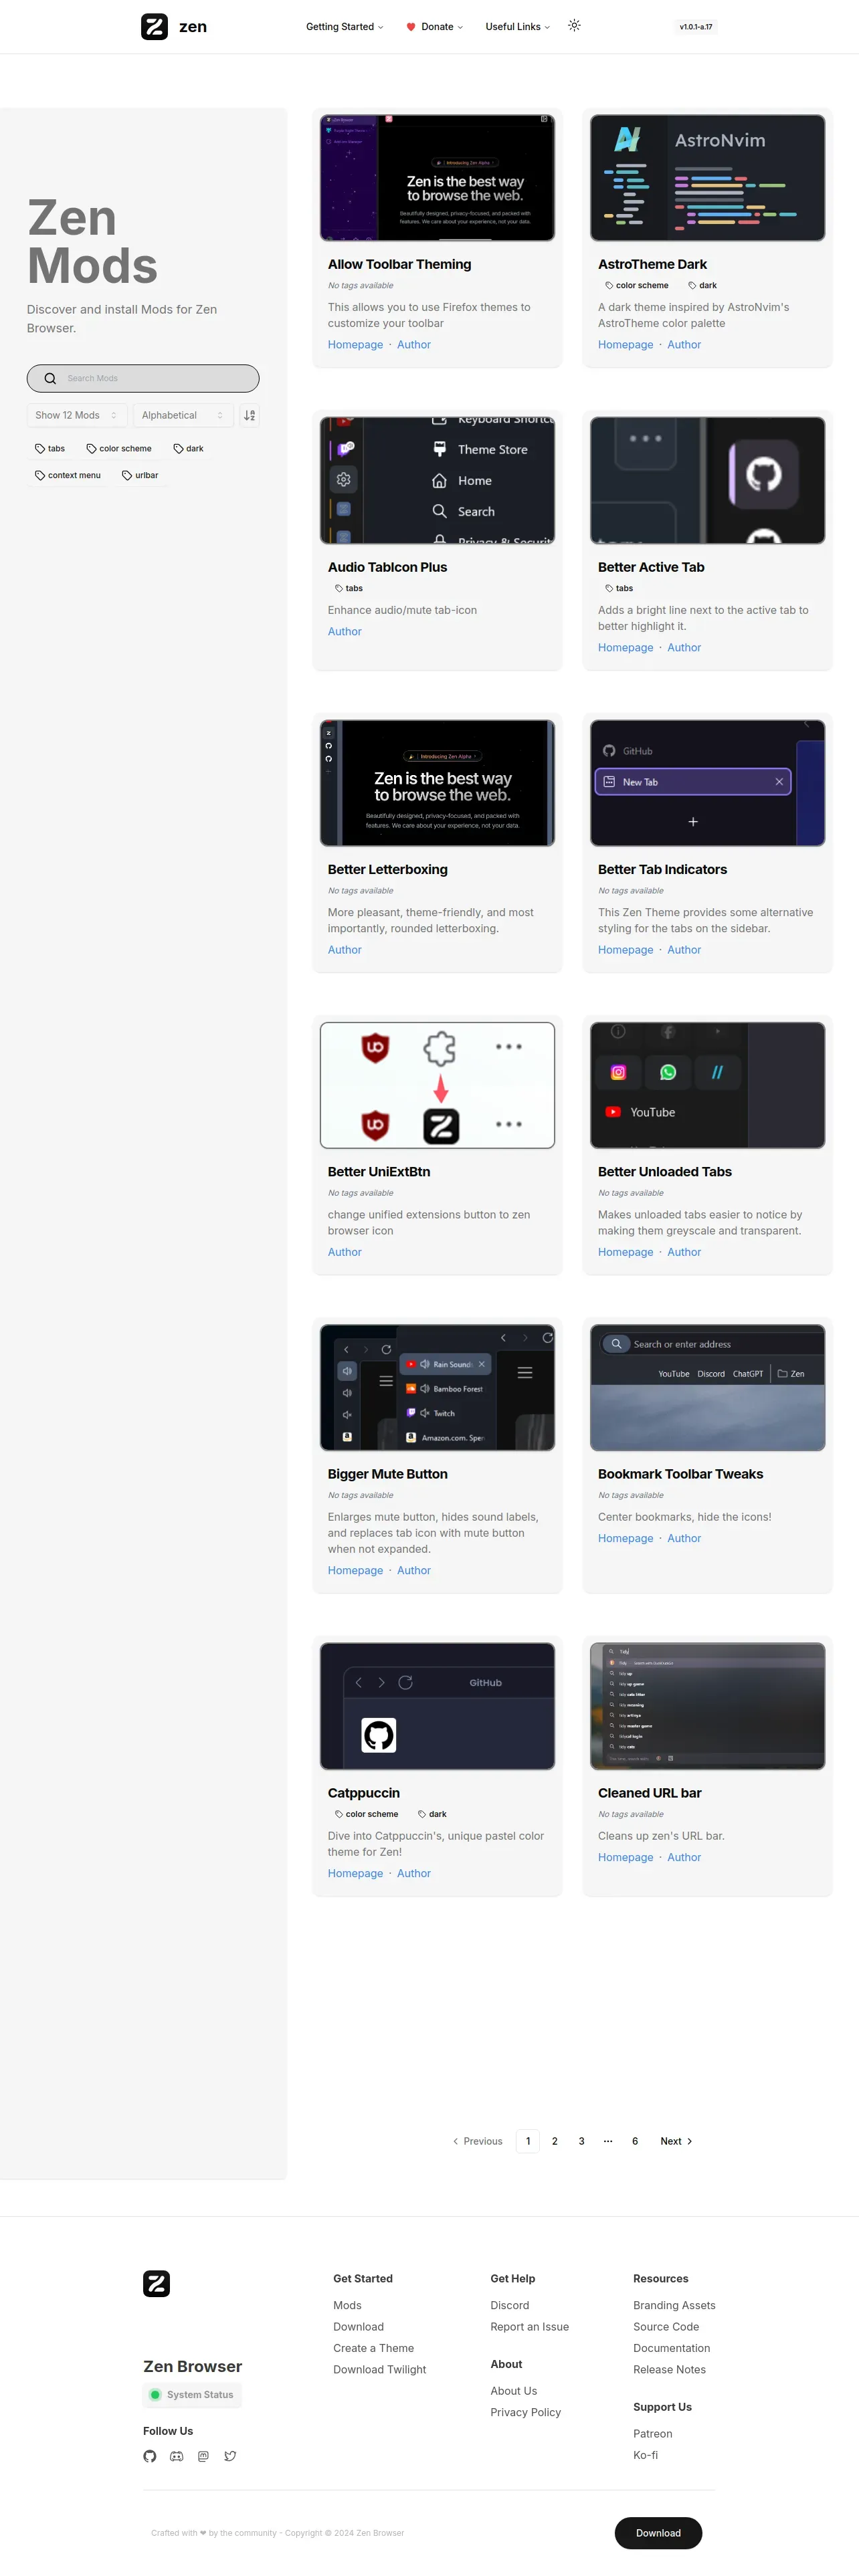Viewport: 859px width, 2576px height.
Task: Focus the Search Mods input field
Action: coord(143,378)
